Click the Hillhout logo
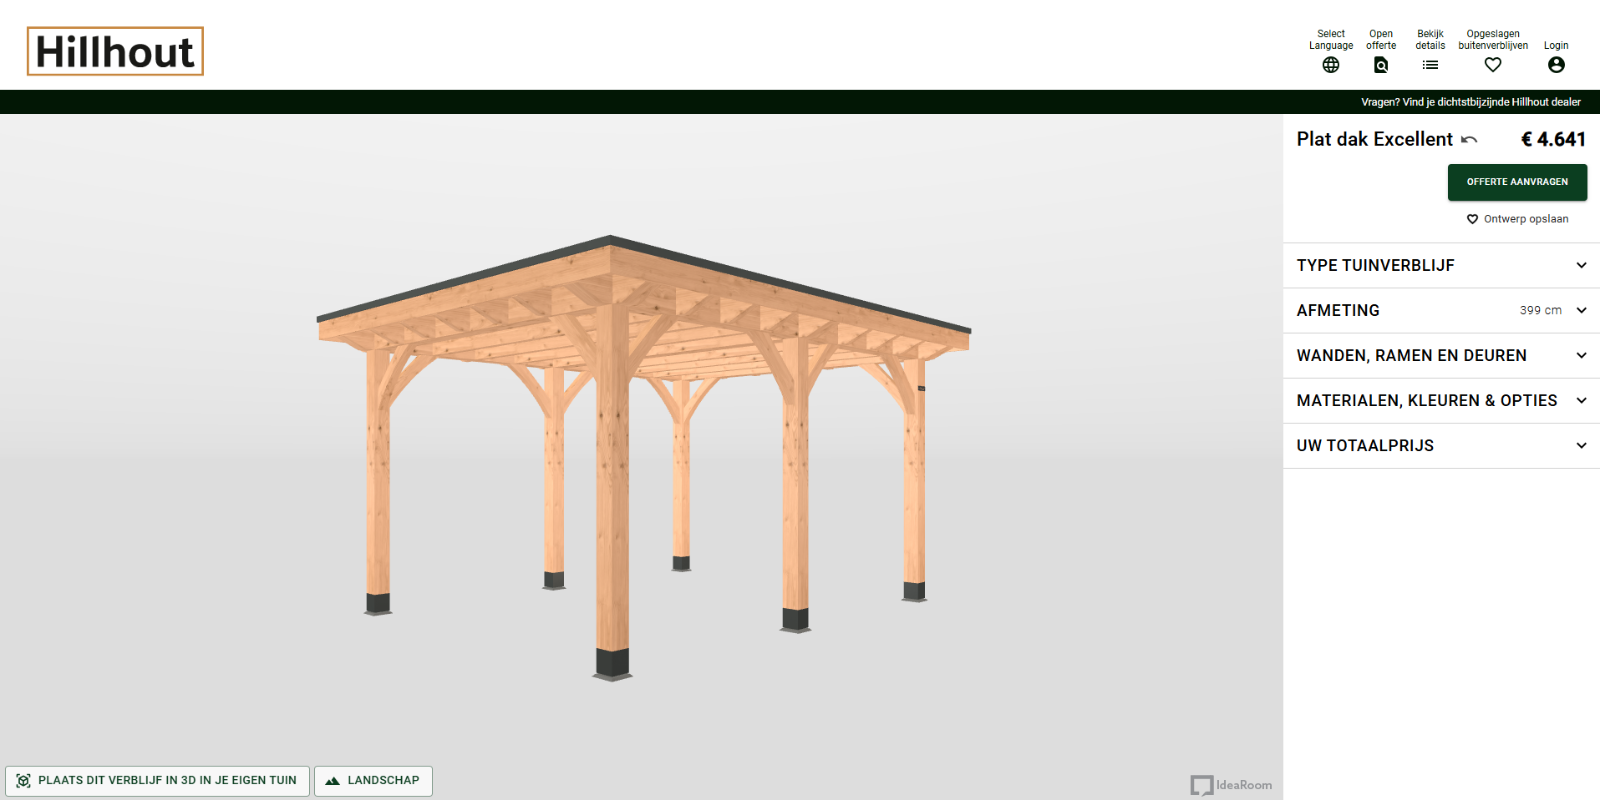The height and width of the screenshot is (800, 1600). 115,52
